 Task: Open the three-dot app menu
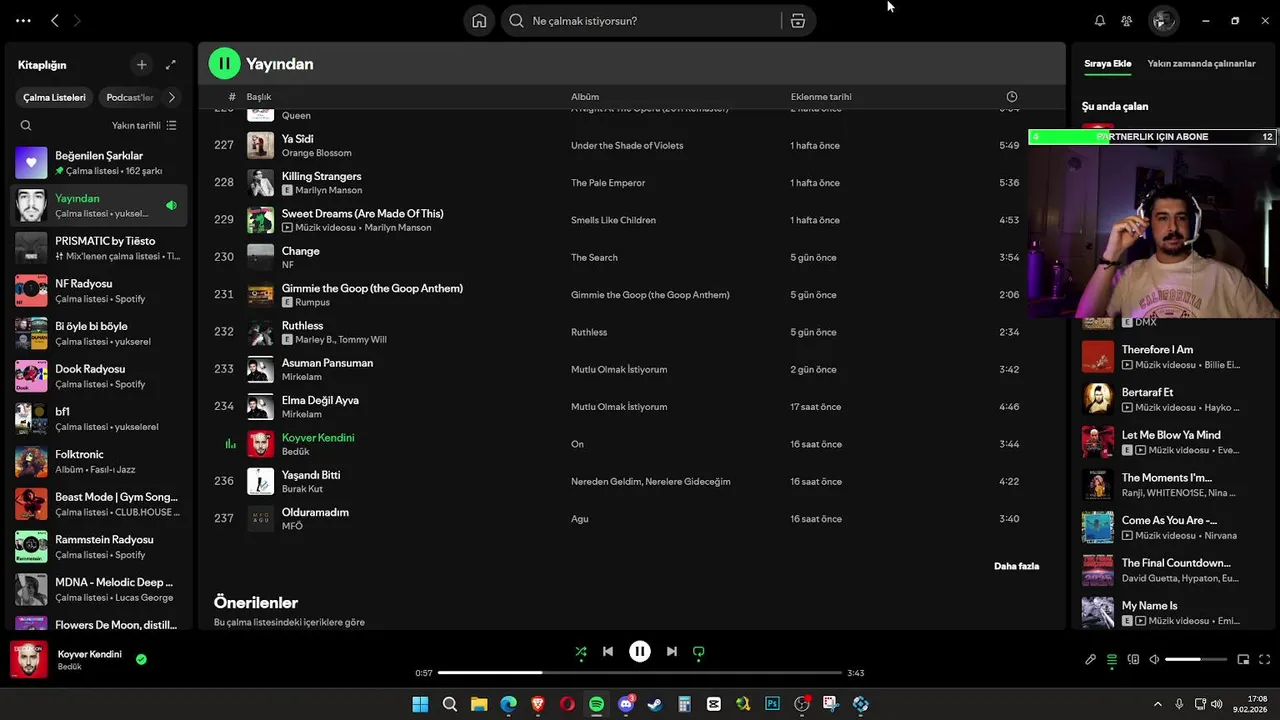click(x=23, y=20)
